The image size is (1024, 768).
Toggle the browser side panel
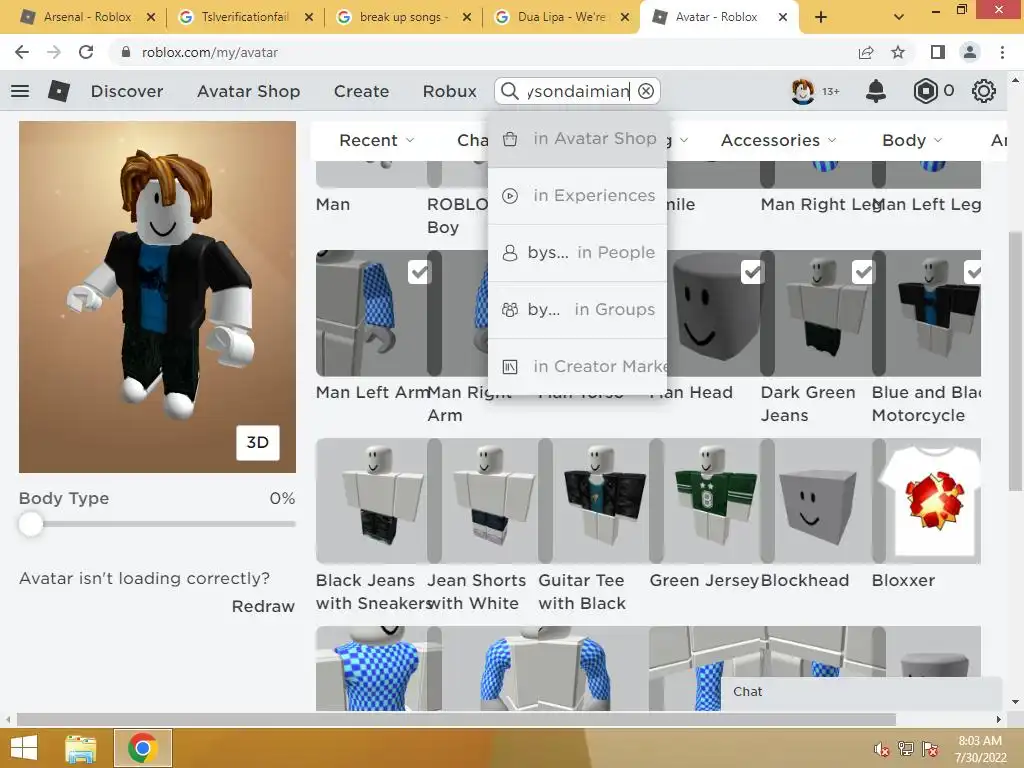[938, 52]
